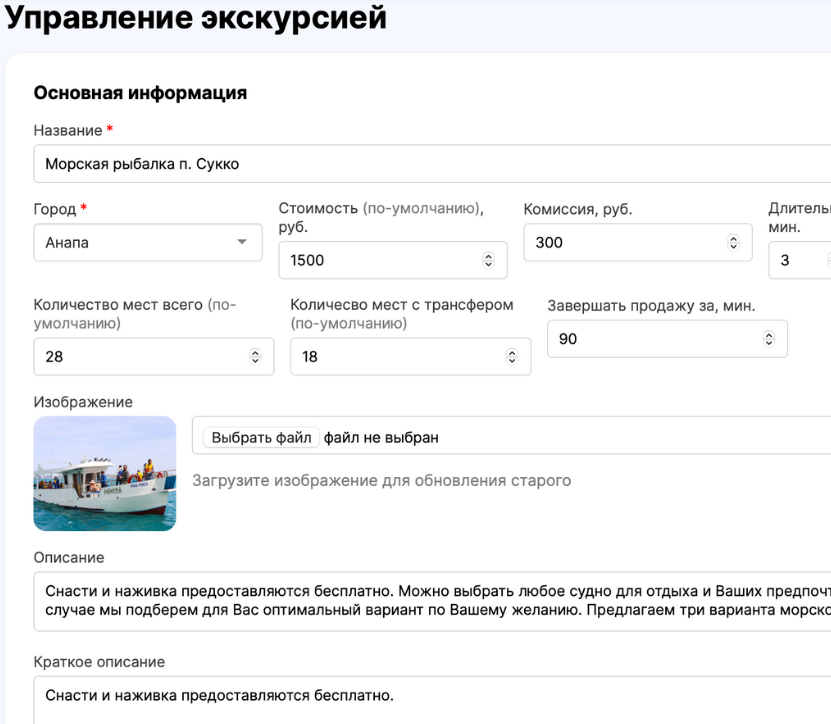Click the Название field label

[68, 130]
